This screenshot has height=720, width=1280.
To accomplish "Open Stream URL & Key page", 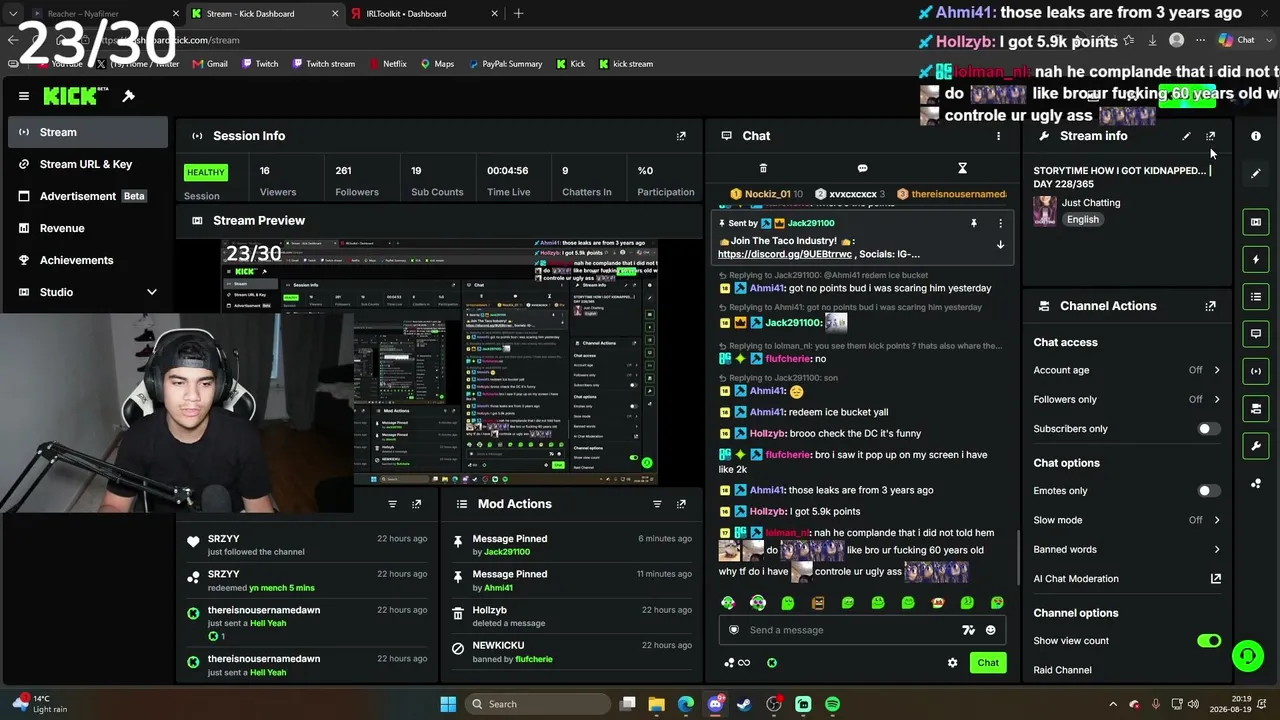I will (88, 164).
